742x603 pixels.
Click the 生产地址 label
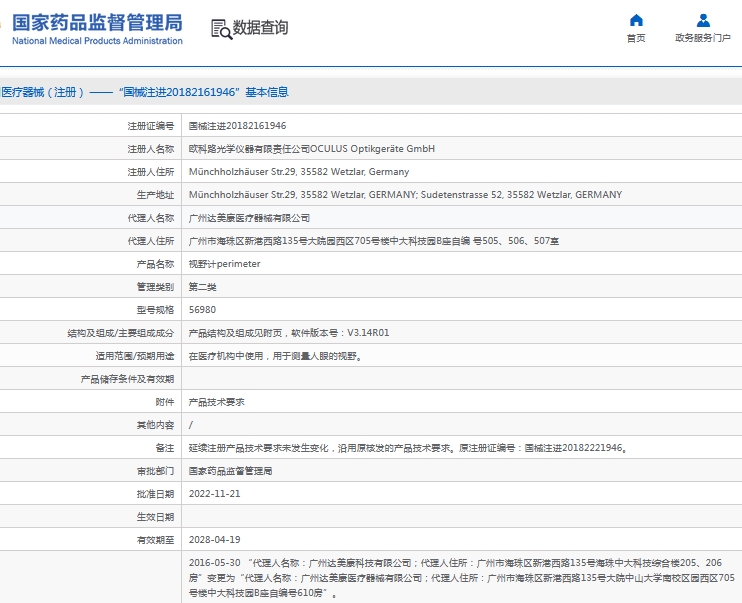tap(155, 195)
